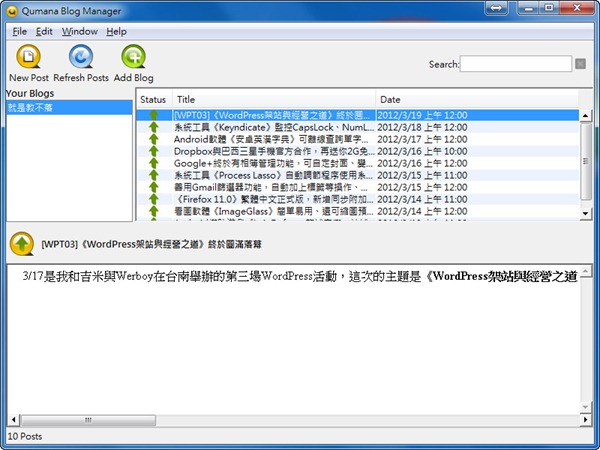
Task: Open the Window menu
Action: pos(80,31)
